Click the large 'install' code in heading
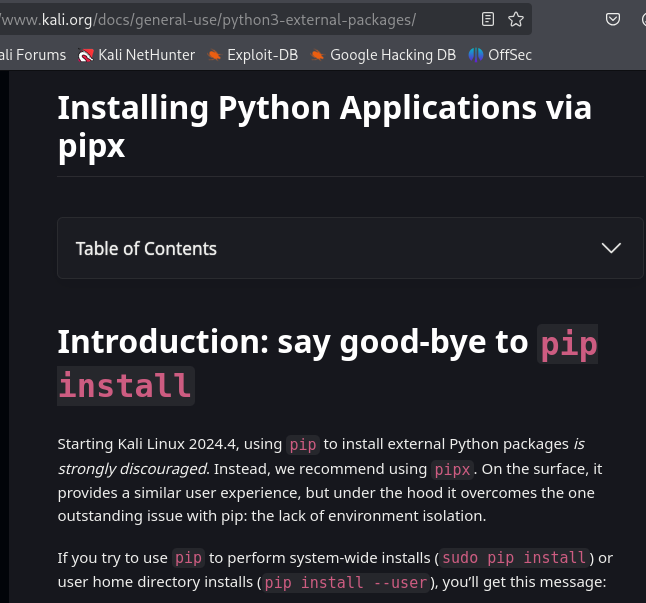646x603 pixels. (x=126, y=386)
